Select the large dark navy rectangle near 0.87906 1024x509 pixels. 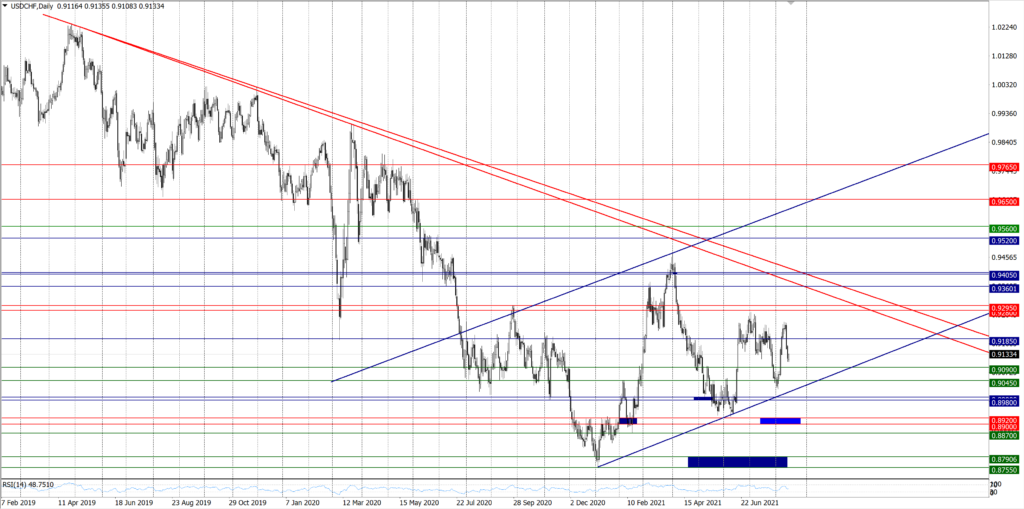(738, 461)
